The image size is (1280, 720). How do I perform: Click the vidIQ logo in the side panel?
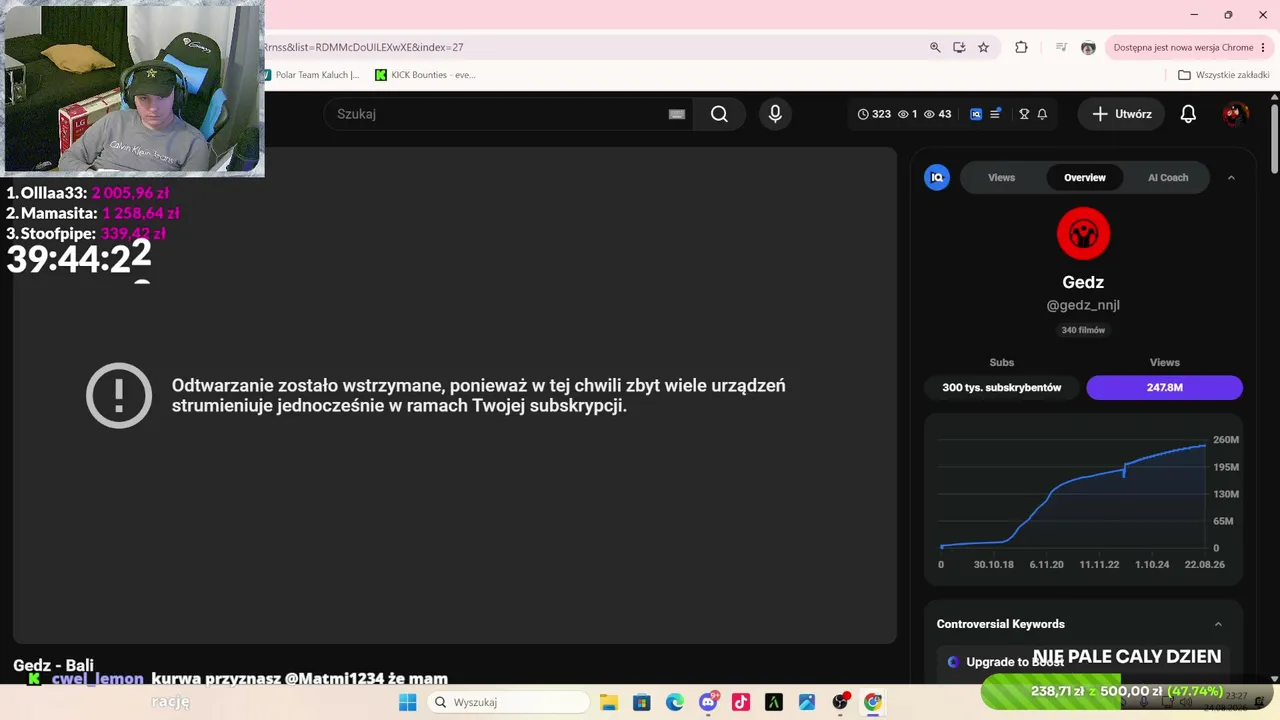tap(937, 177)
